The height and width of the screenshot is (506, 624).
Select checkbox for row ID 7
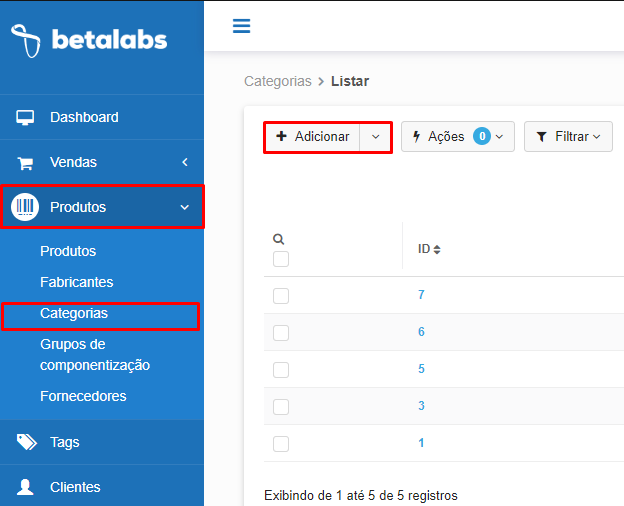coord(281,296)
